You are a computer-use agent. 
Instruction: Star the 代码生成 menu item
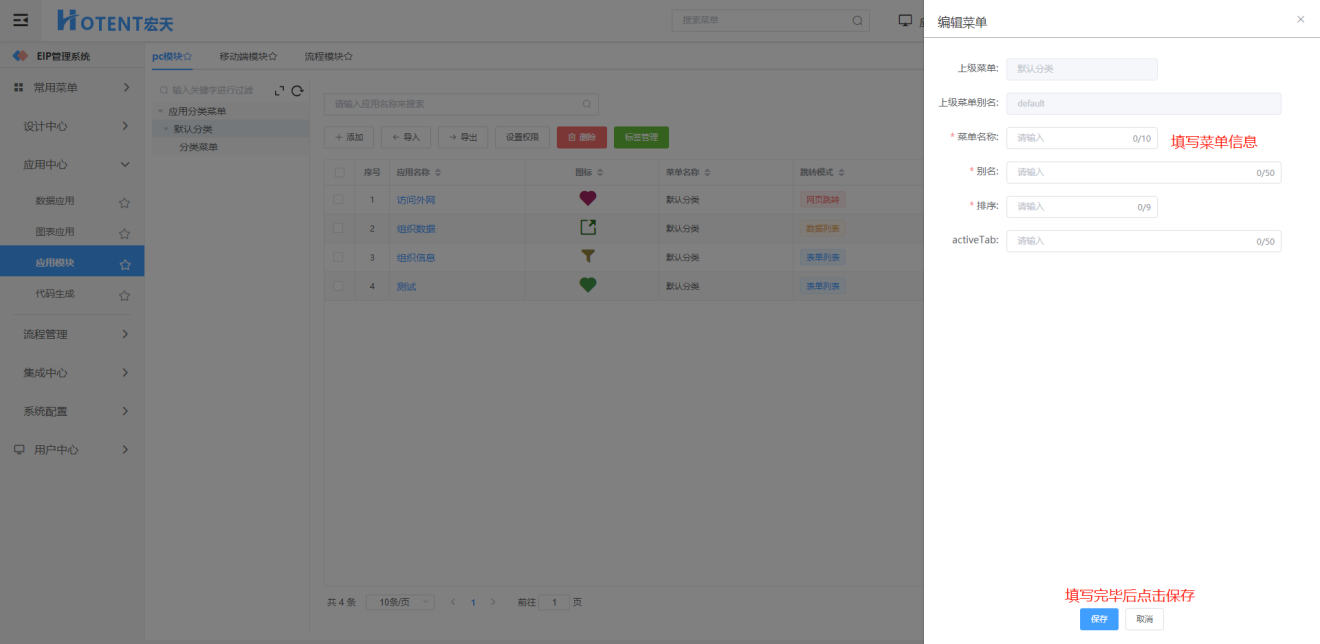125,295
